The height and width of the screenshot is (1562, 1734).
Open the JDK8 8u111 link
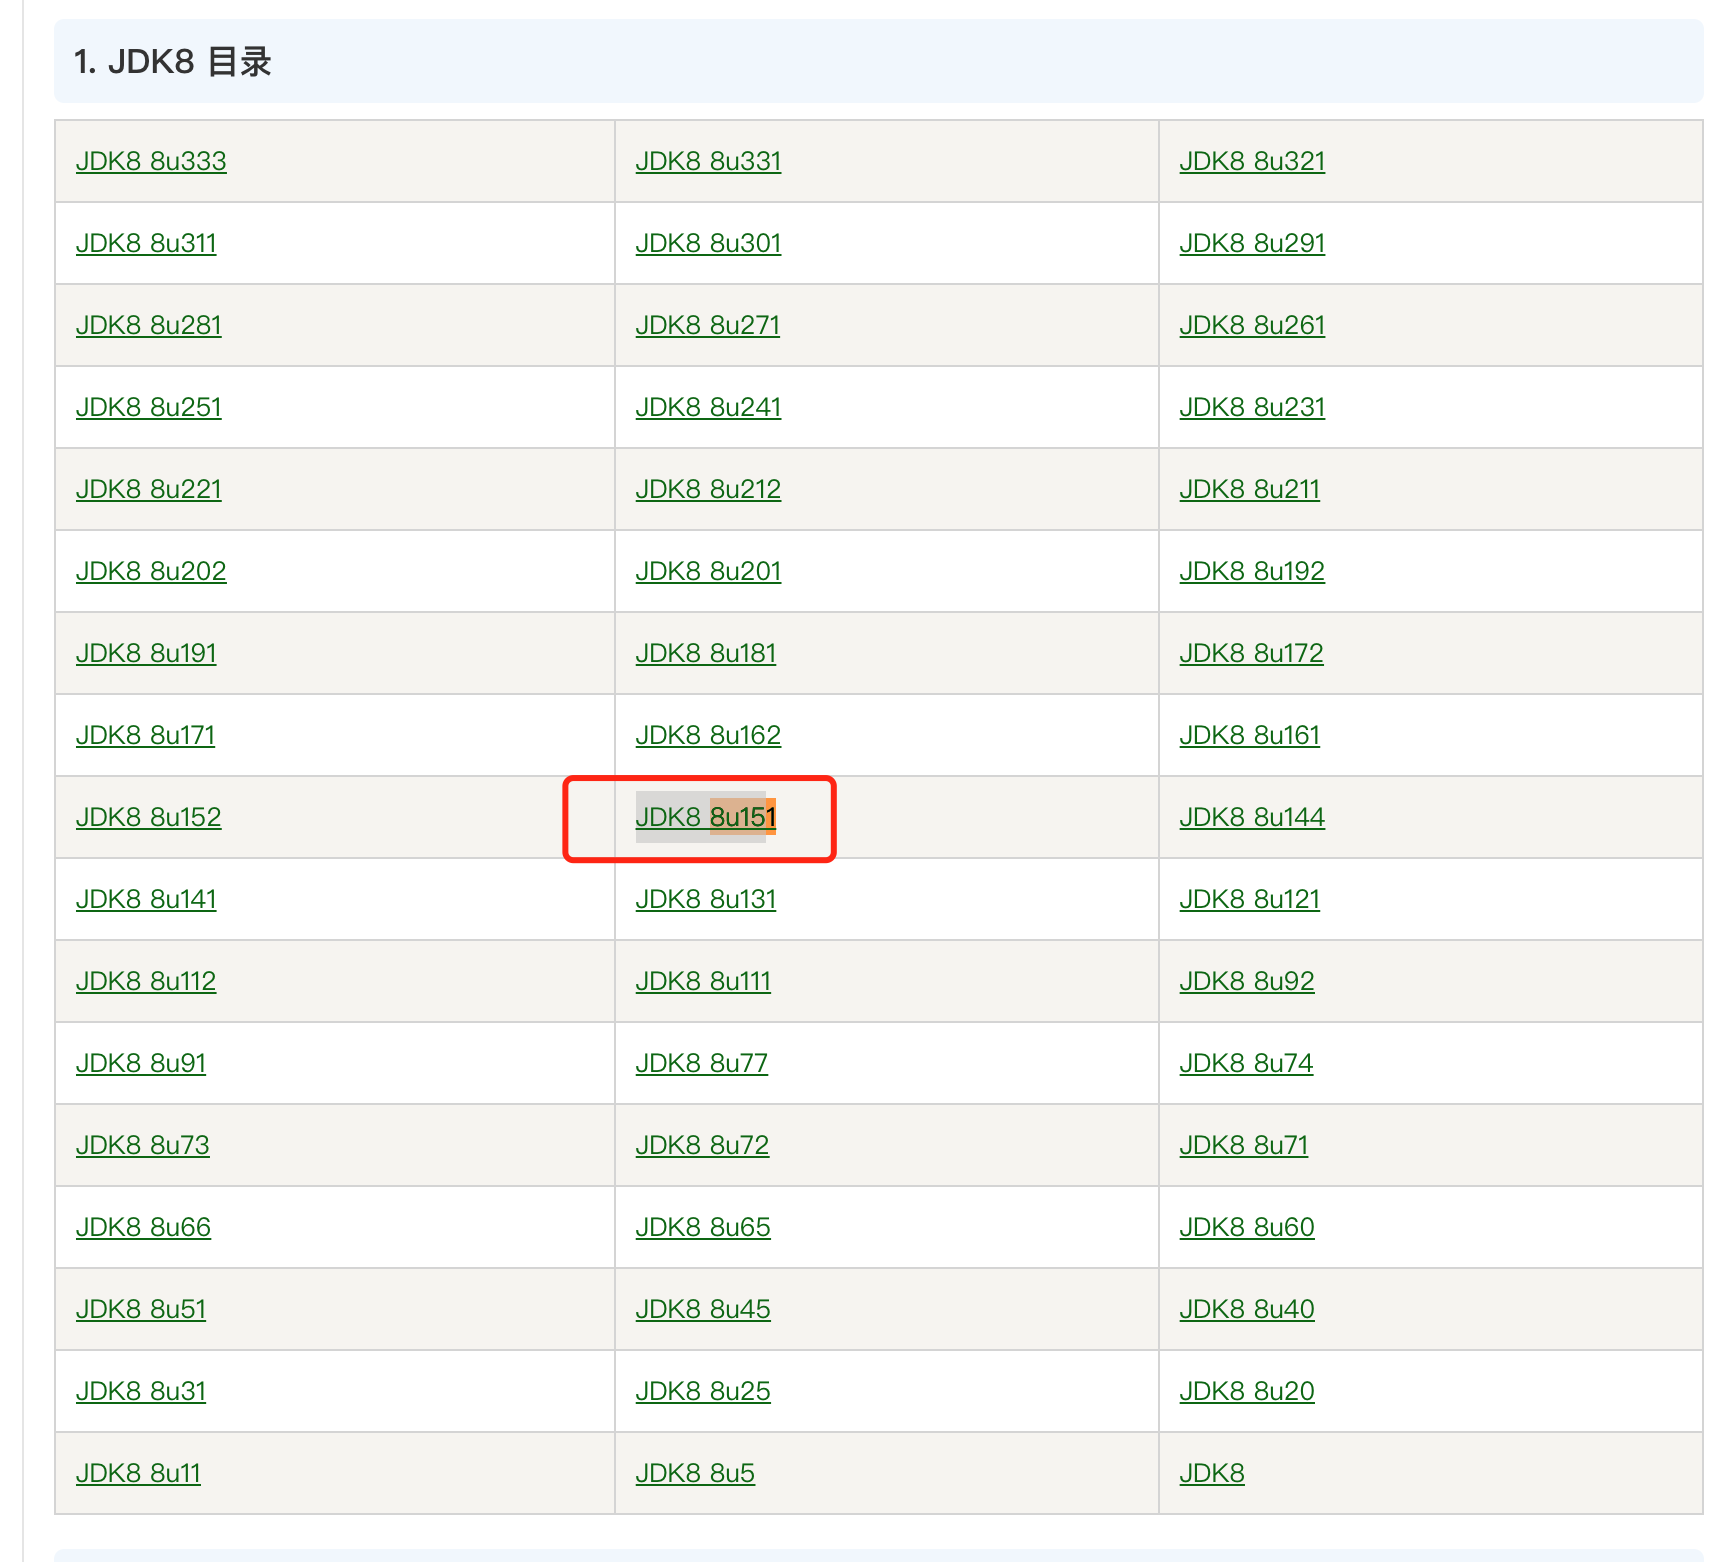(x=703, y=981)
